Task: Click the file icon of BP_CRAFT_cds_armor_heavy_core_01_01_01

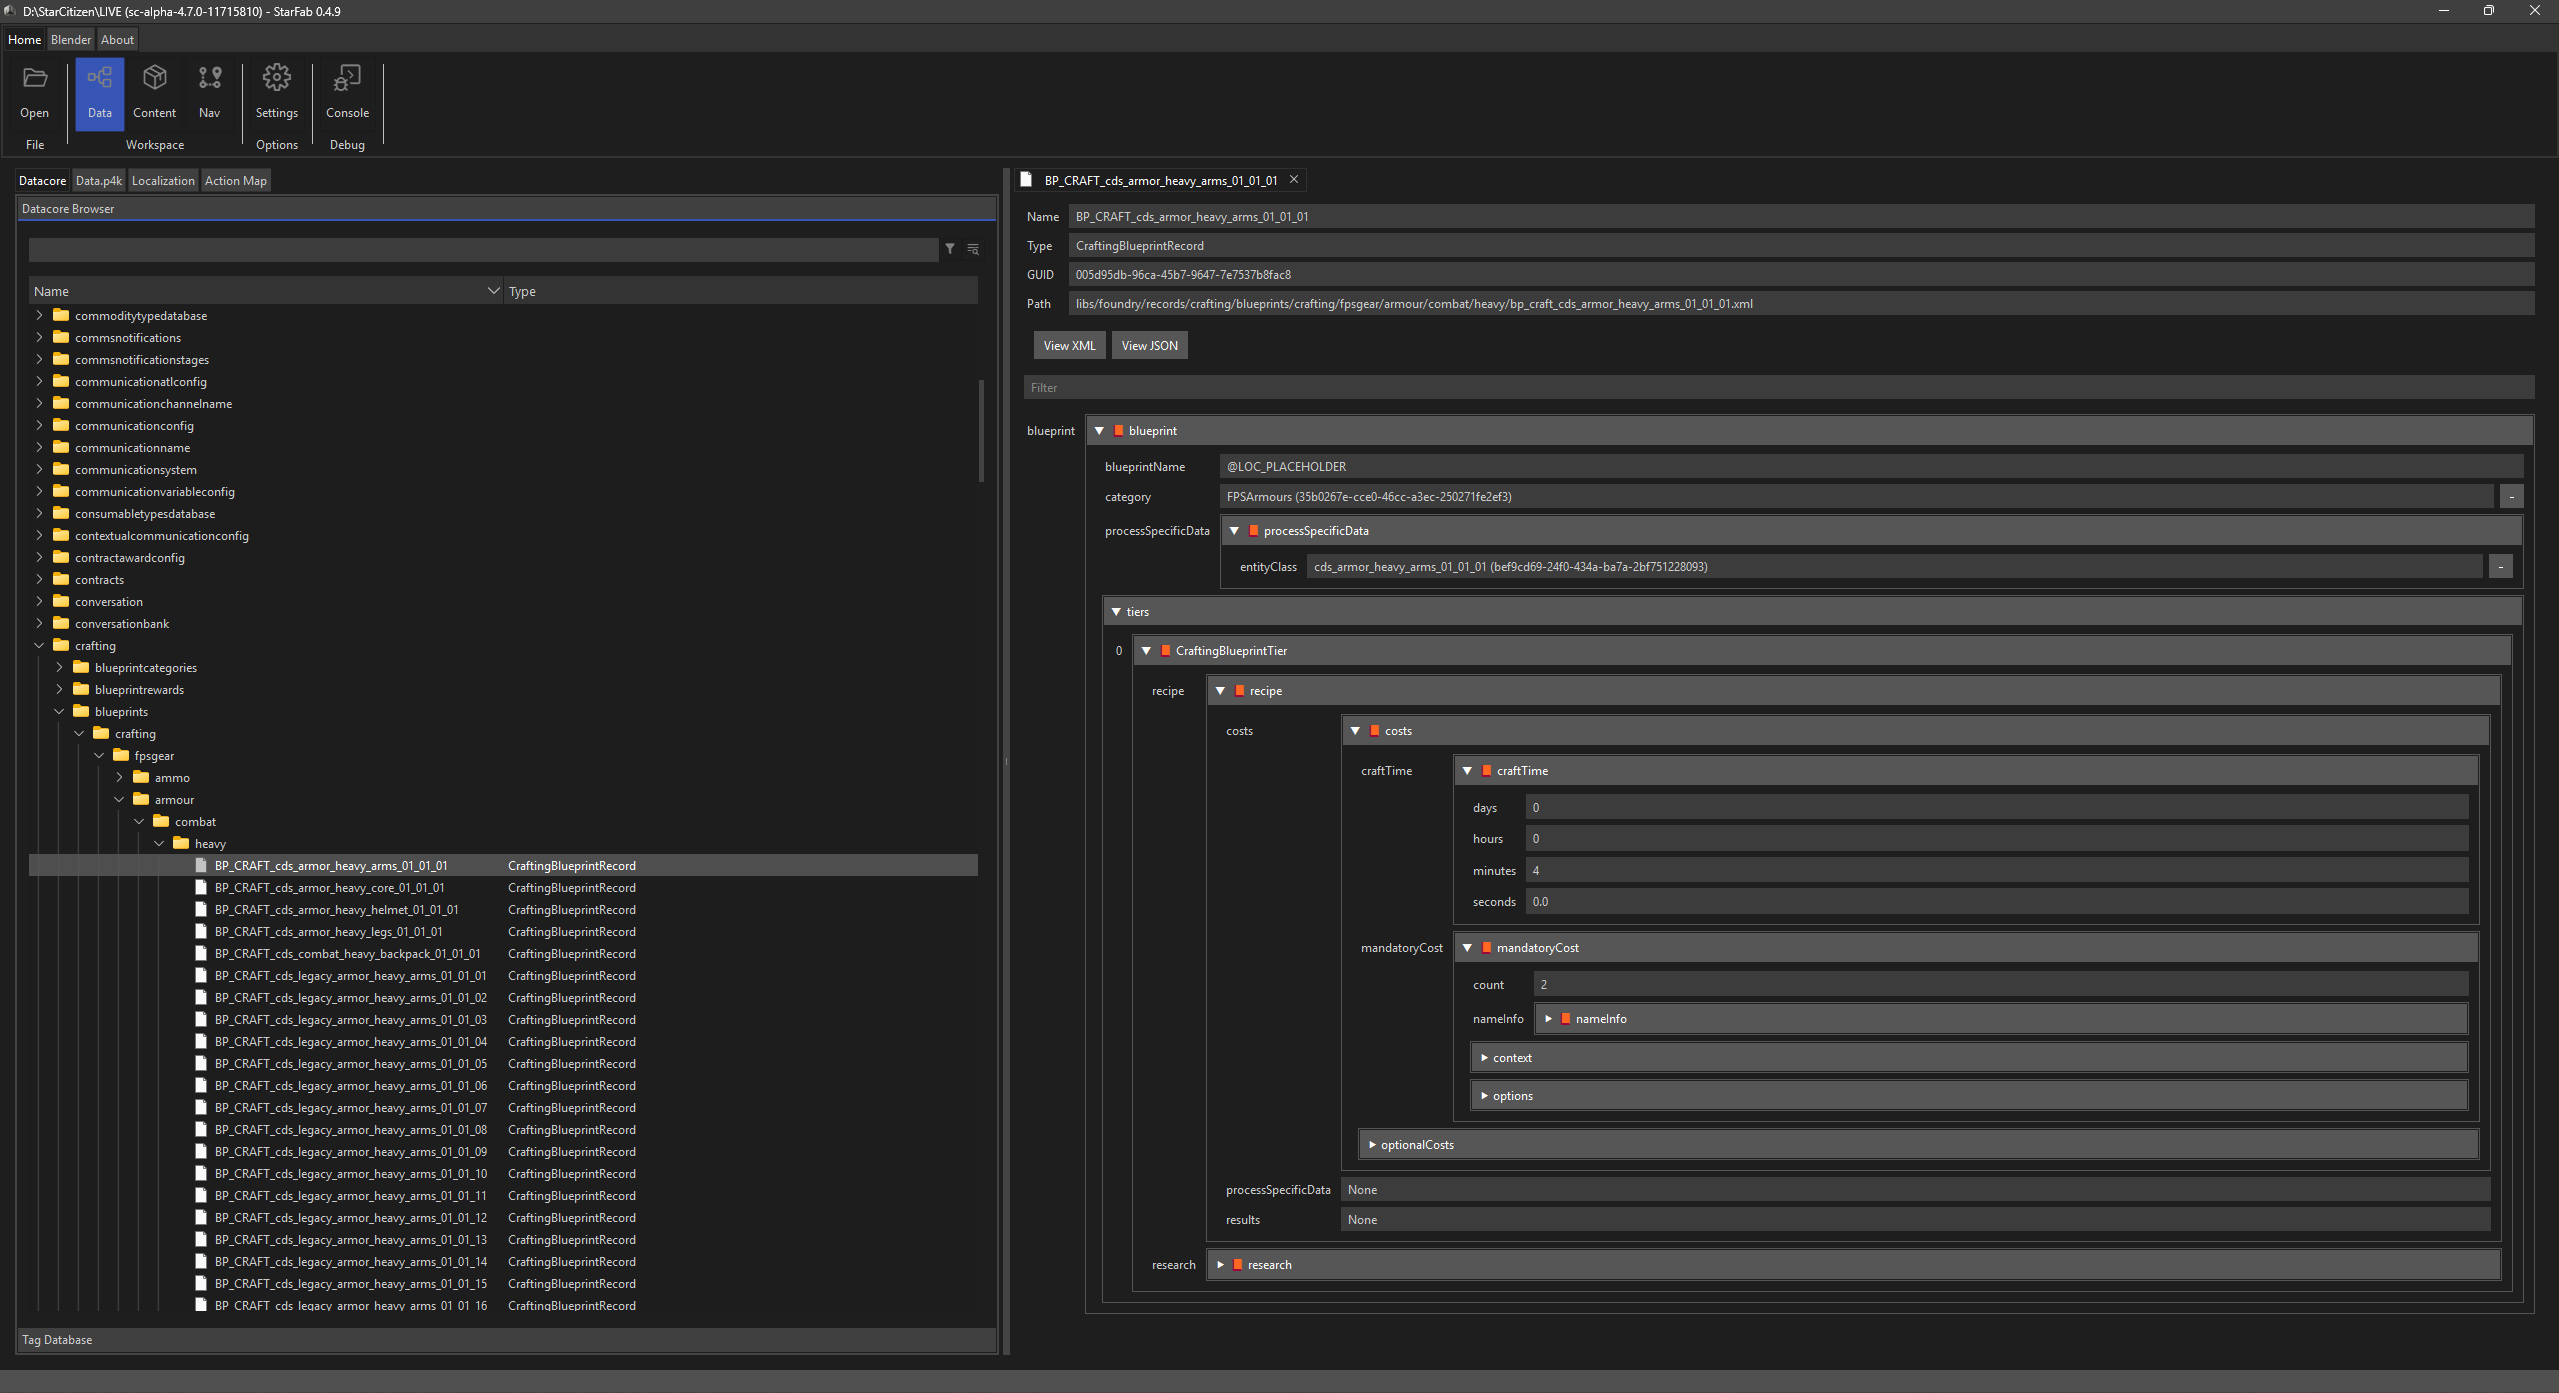Action: [201, 888]
